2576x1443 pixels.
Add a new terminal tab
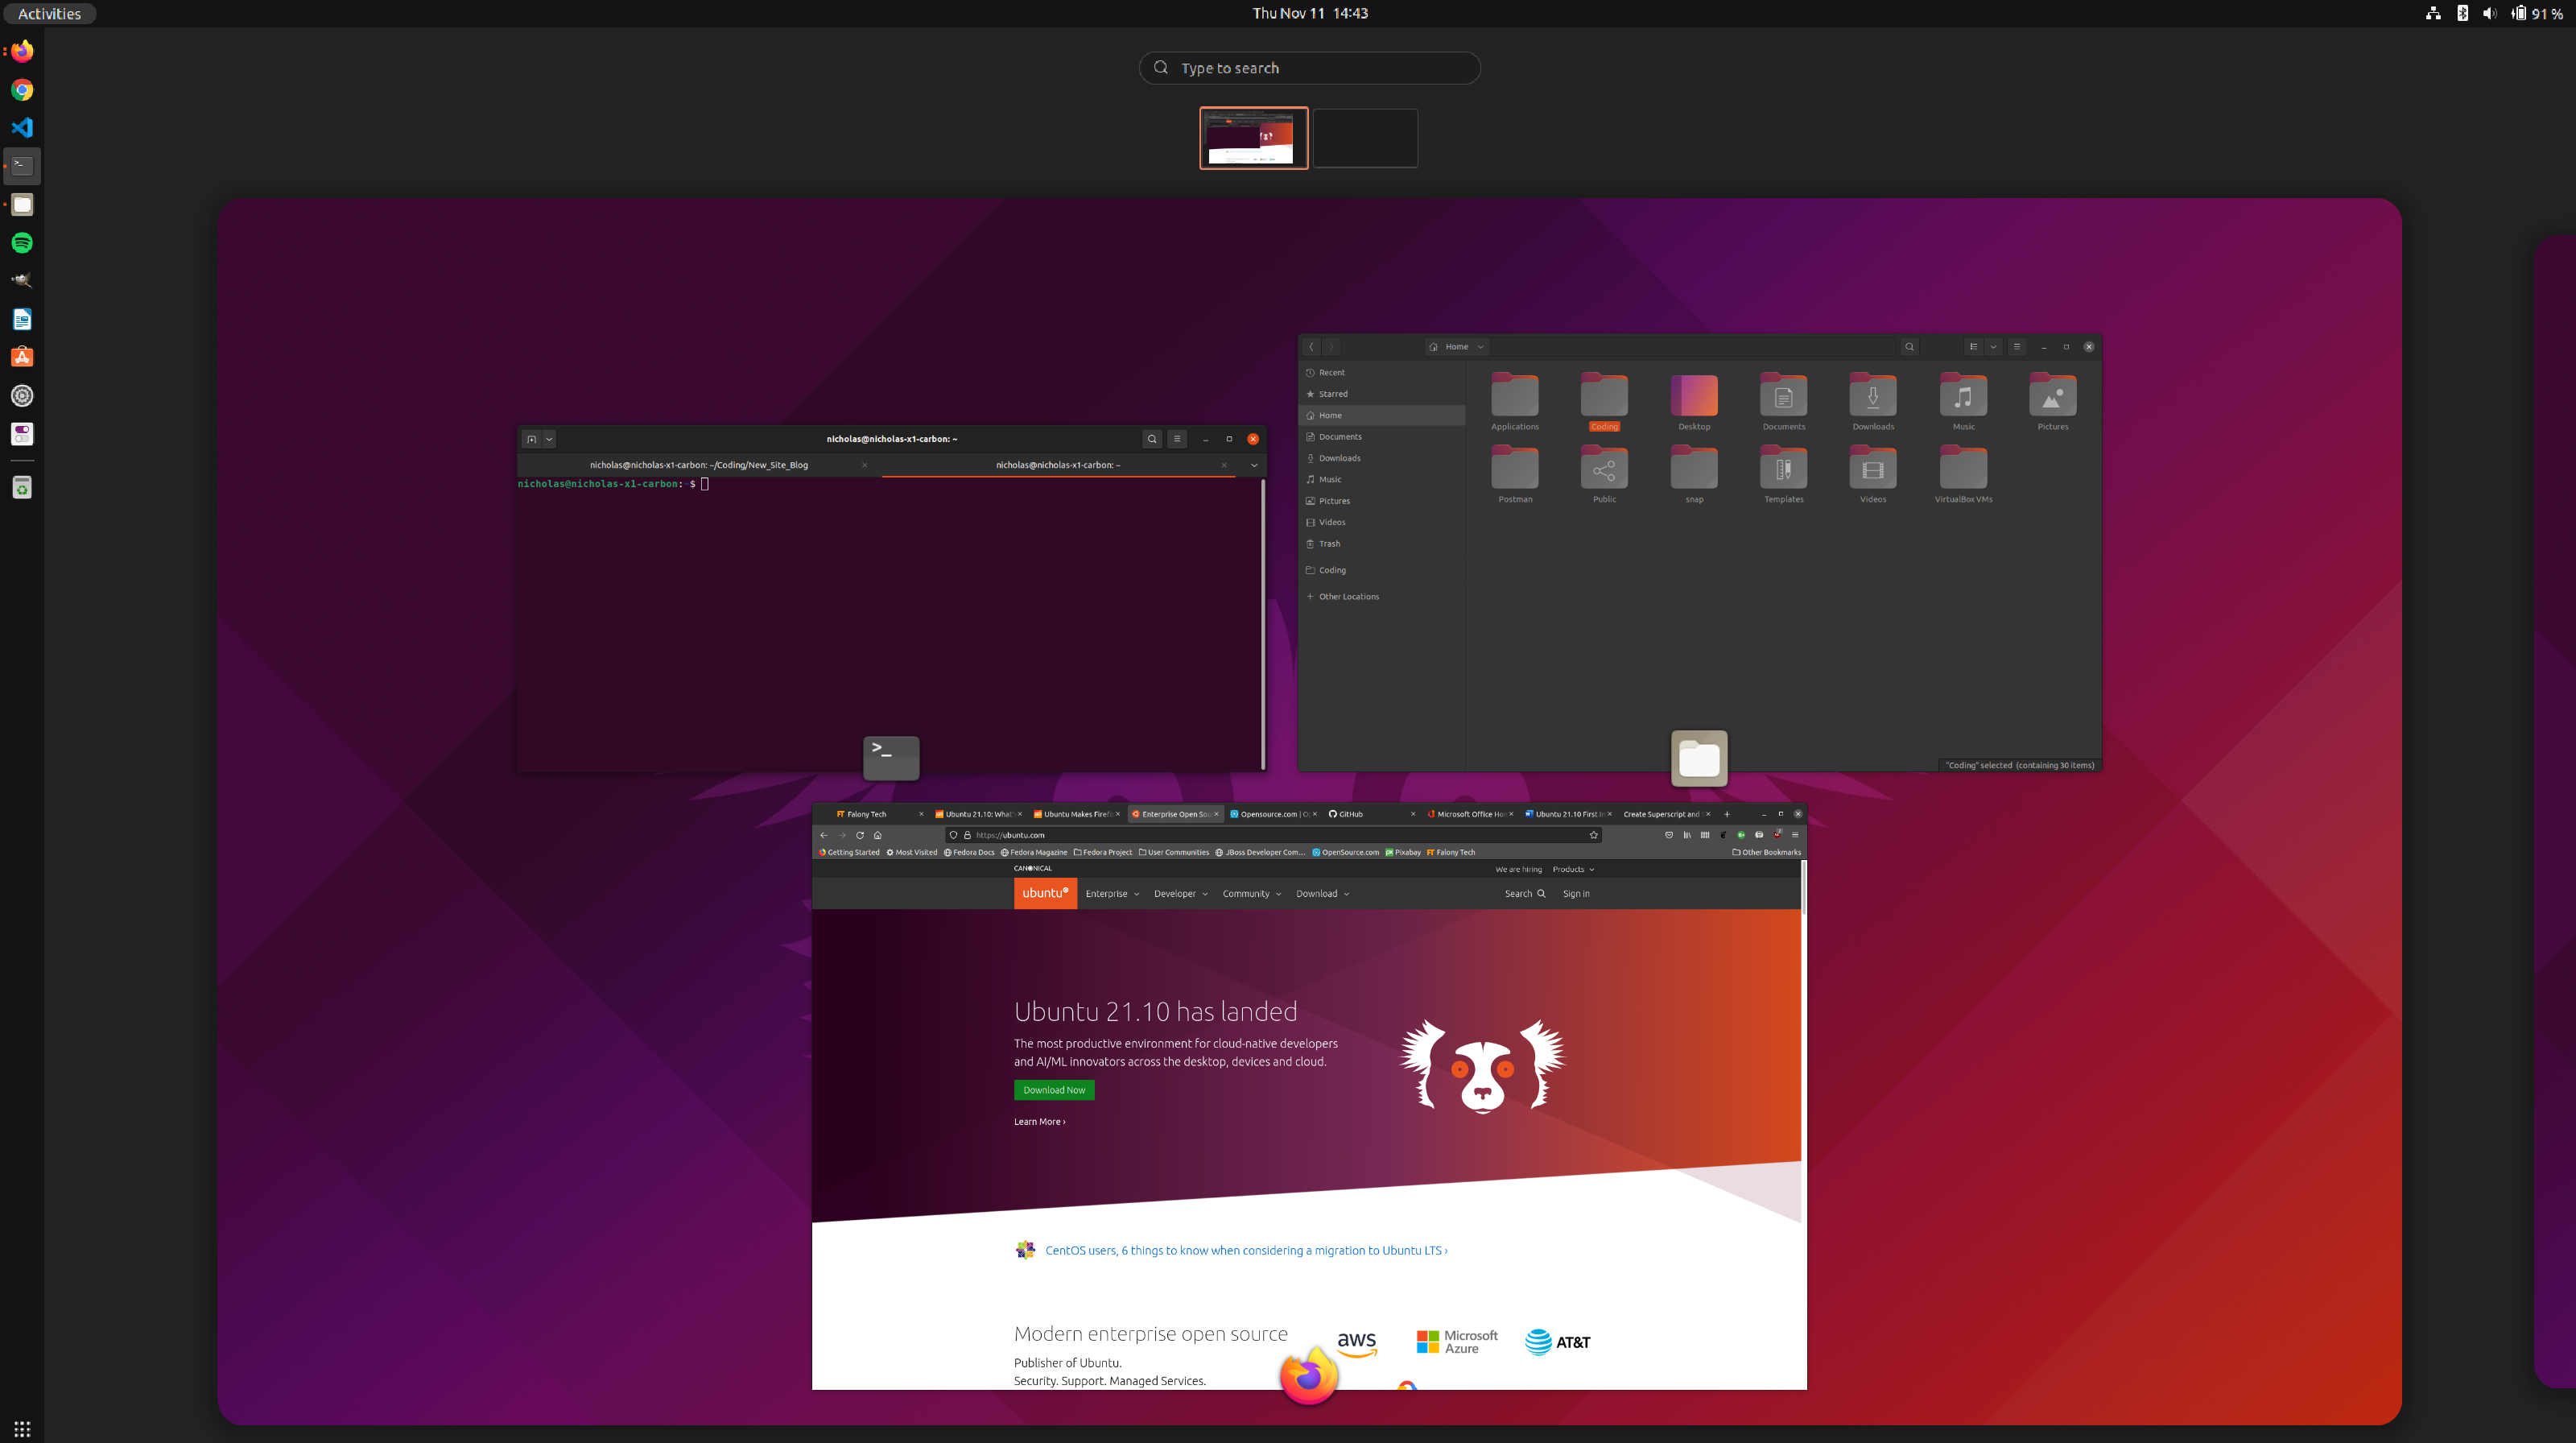(x=531, y=439)
